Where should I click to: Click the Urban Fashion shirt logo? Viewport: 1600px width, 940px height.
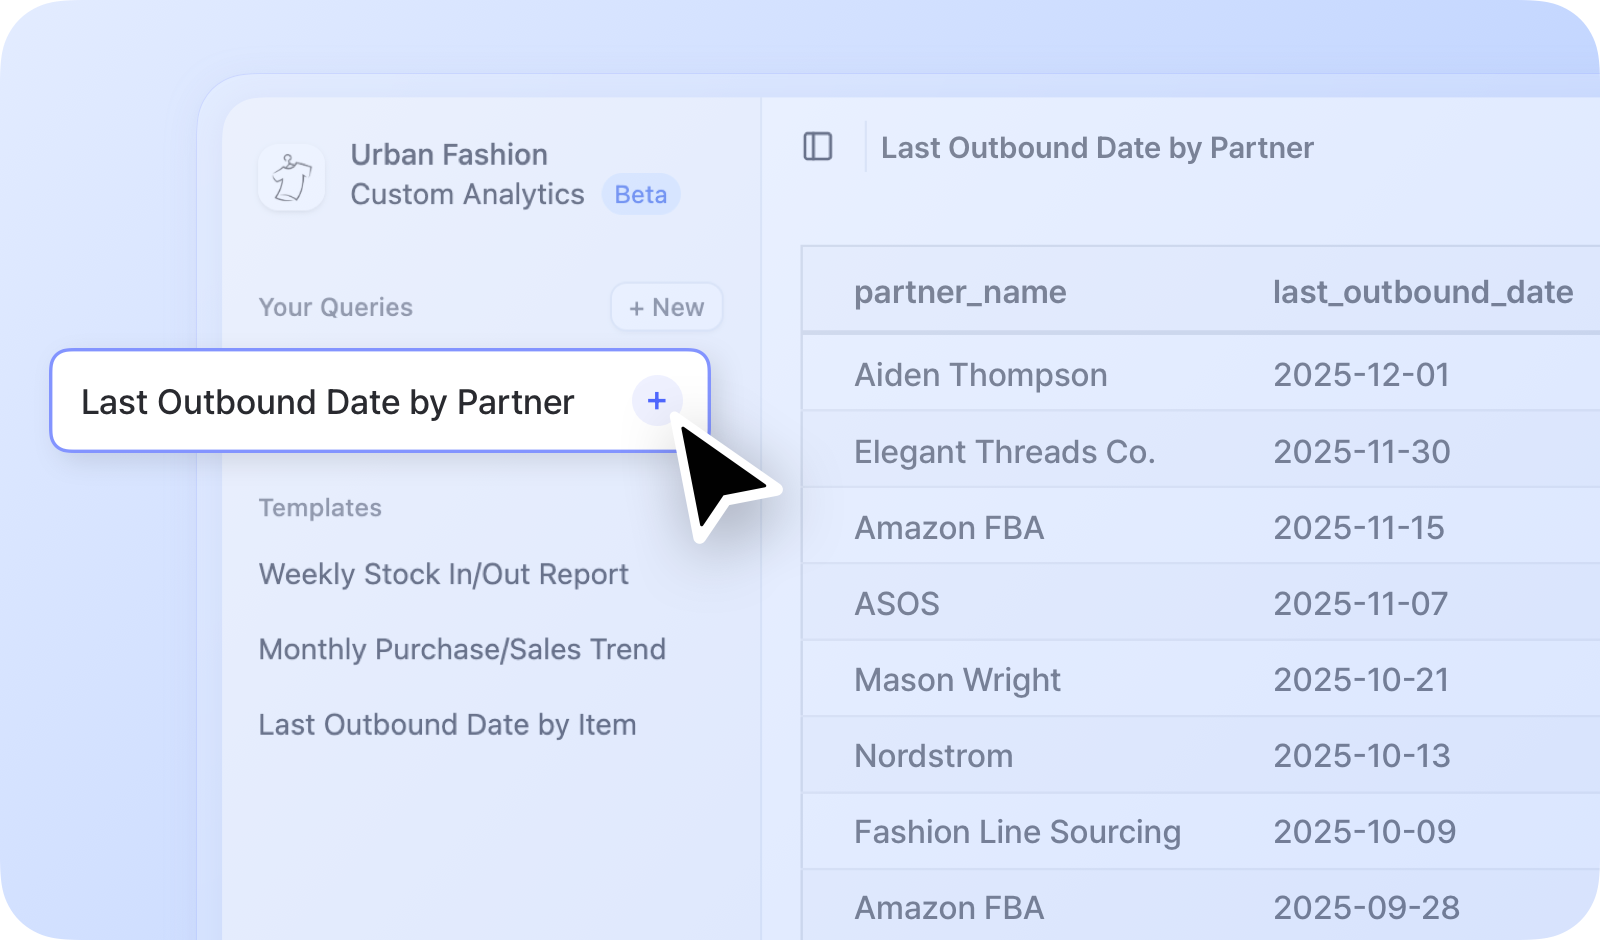(x=291, y=177)
